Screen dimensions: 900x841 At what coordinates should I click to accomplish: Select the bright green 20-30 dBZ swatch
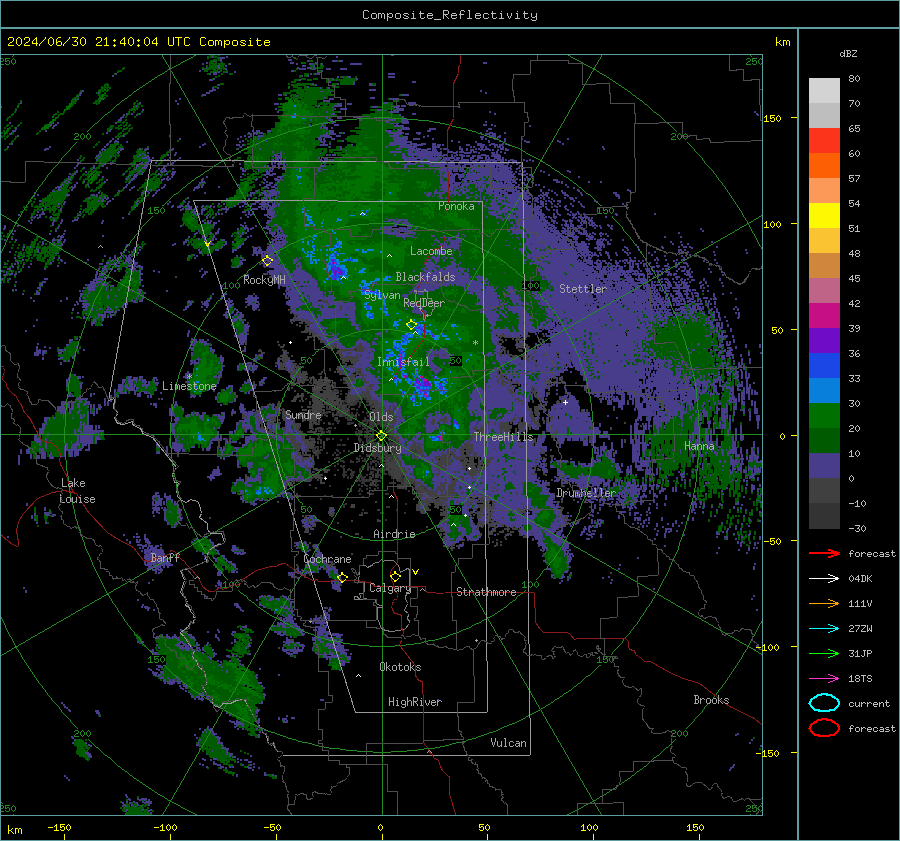[824, 416]
